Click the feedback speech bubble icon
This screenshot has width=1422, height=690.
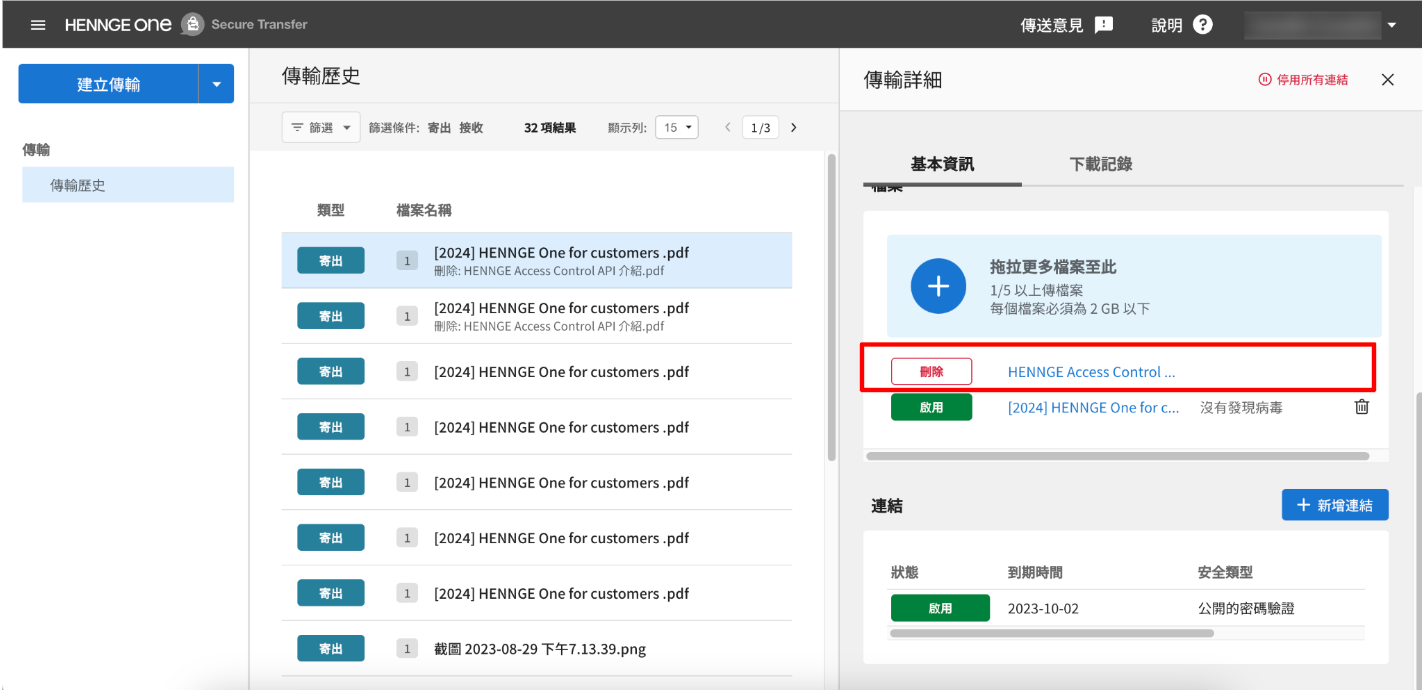click(1104, 25)
